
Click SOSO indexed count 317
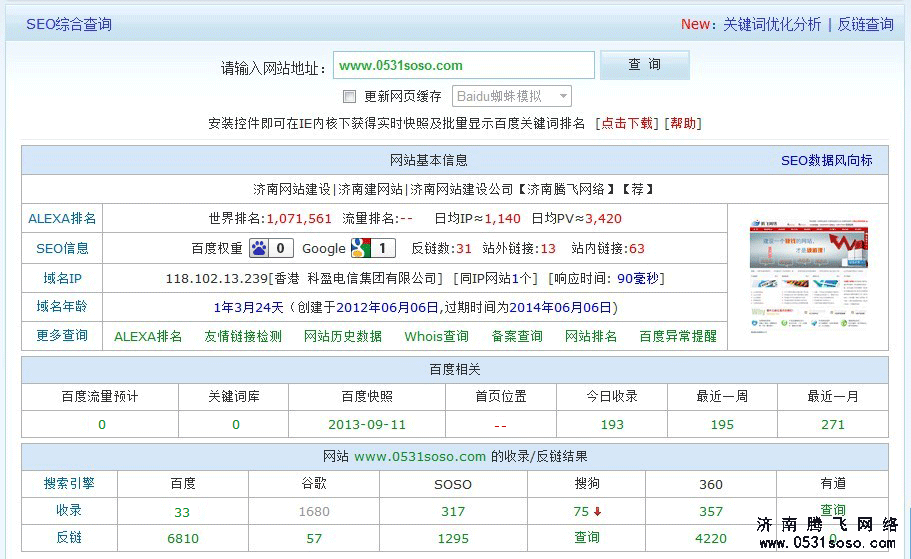(x=453, y=511)
